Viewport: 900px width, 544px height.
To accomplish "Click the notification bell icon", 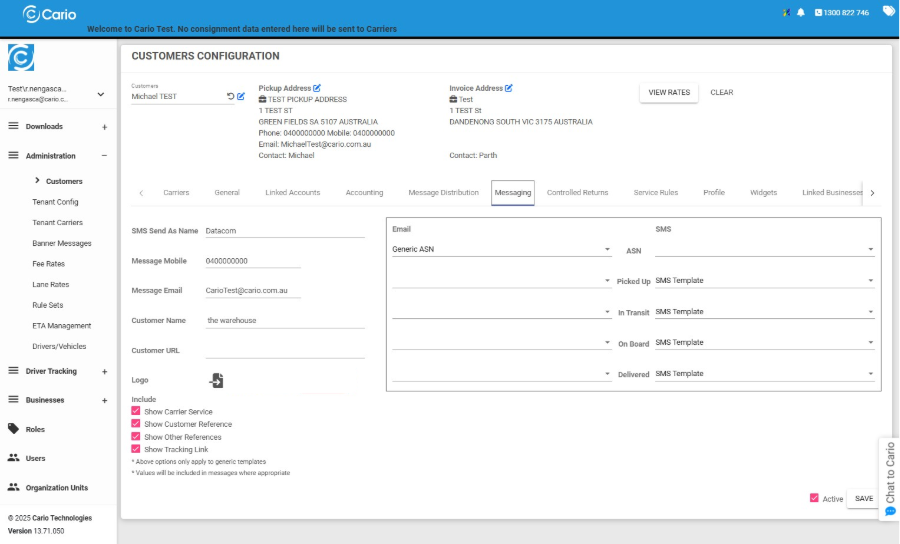I will pos(800,12).
